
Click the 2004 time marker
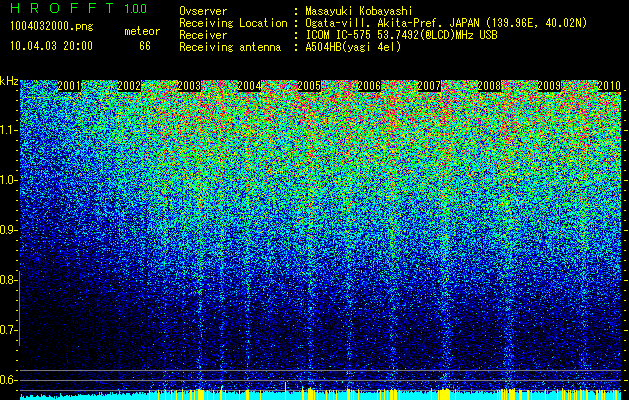point(249,86)
